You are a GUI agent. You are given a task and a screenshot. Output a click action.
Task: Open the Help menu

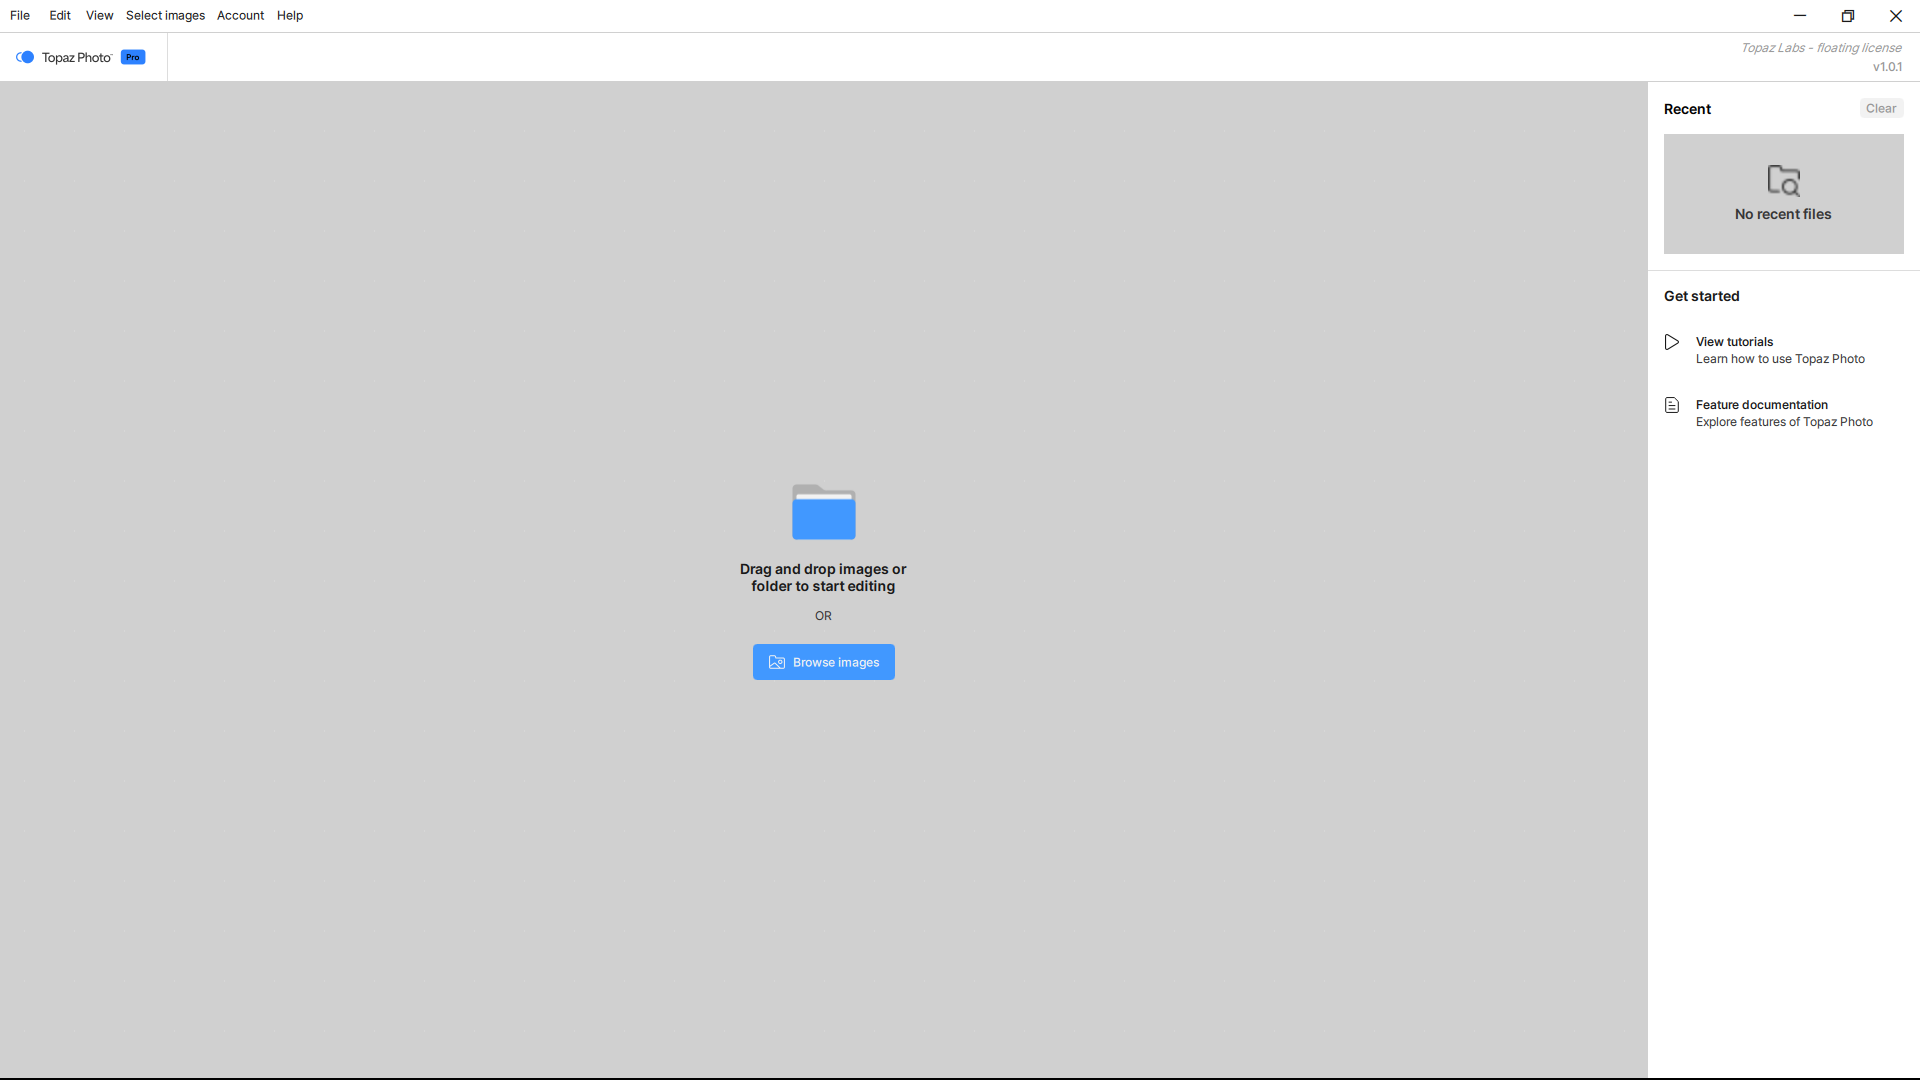(x=290, y=15)
